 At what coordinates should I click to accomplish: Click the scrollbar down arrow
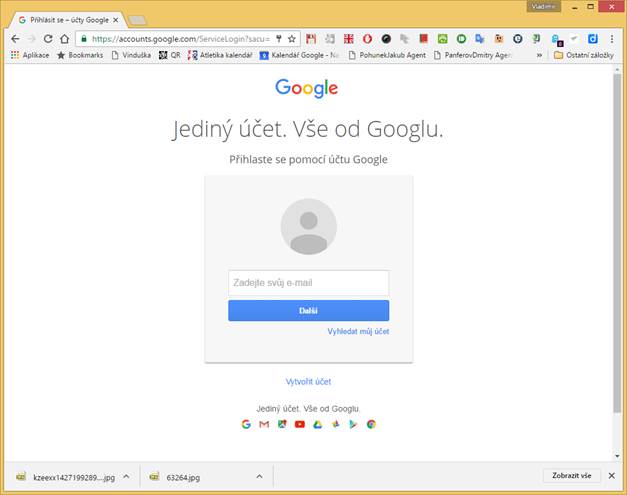pyautogui.click(x=617, y=456)
